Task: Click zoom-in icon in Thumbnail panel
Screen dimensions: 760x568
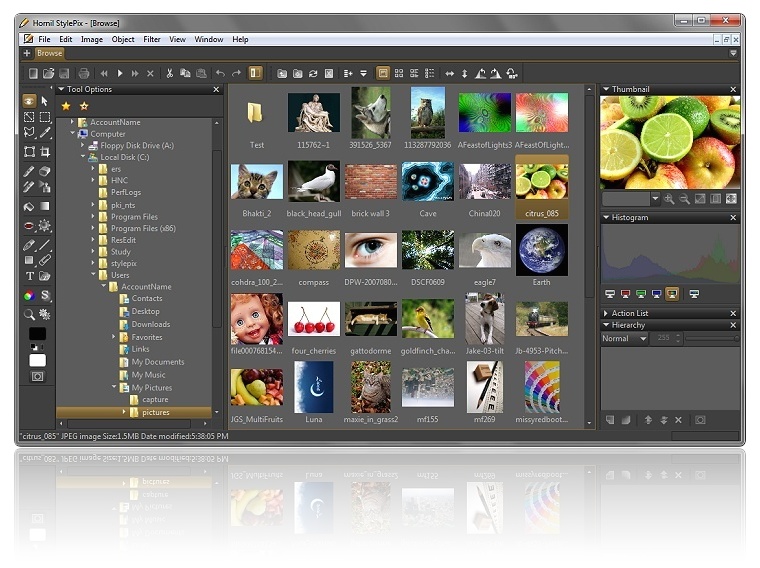Action: tap(669, 199)
